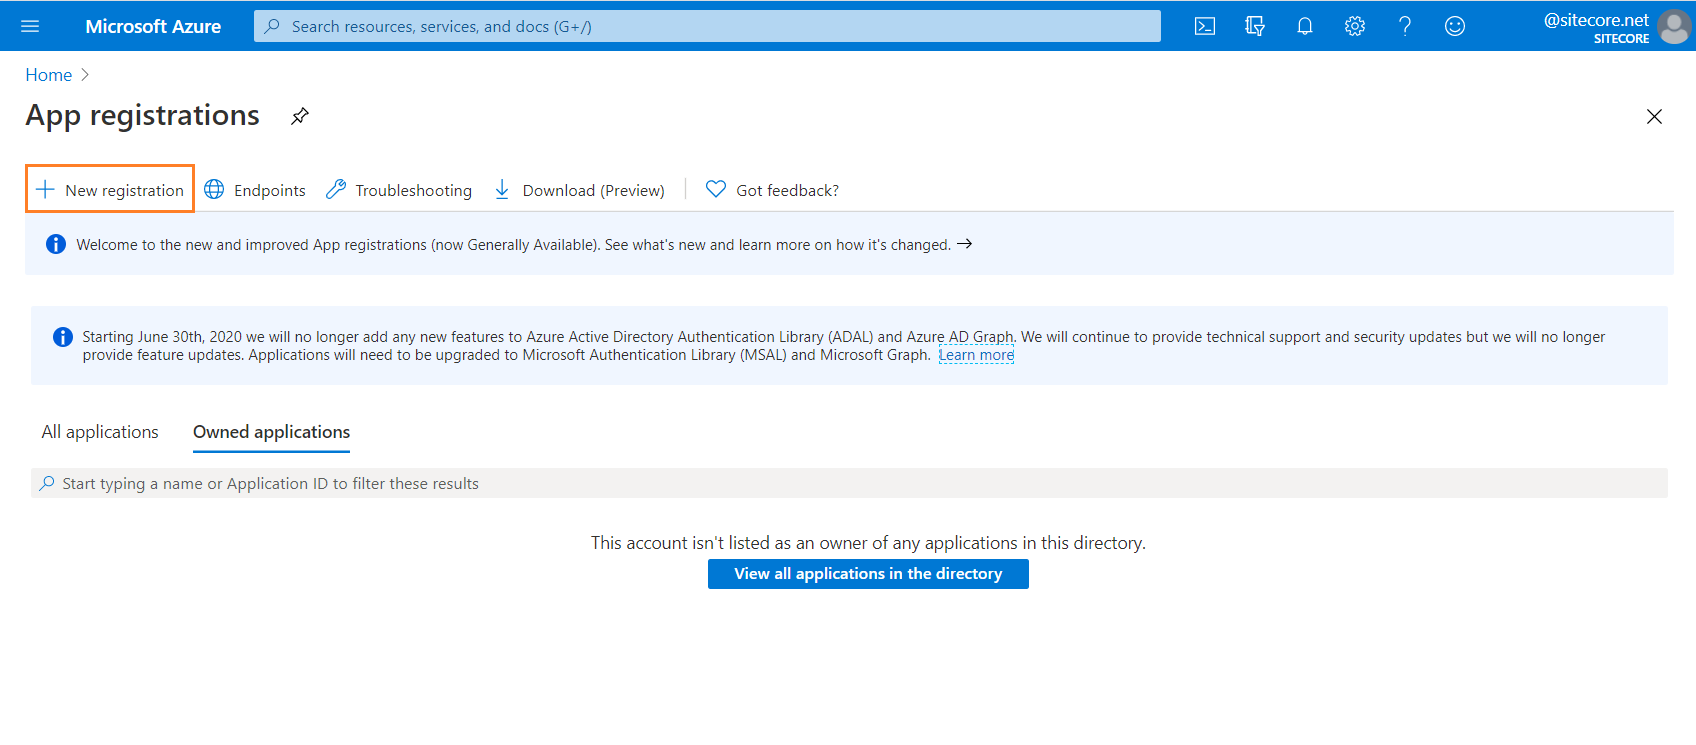Go to Home breadcrumb
Viewport: 1696px width, 745px height.
tap(49, 75)
